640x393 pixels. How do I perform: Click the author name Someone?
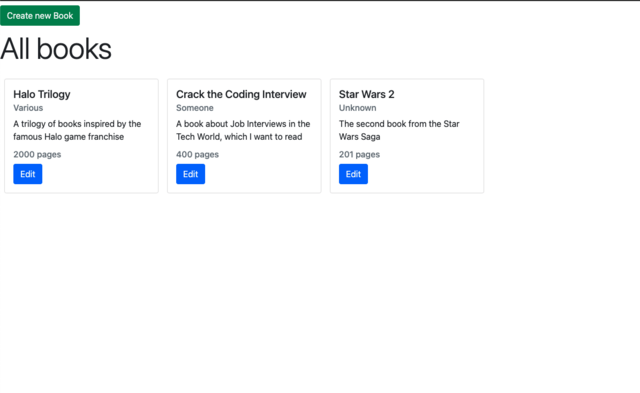(x=195, y=108)
